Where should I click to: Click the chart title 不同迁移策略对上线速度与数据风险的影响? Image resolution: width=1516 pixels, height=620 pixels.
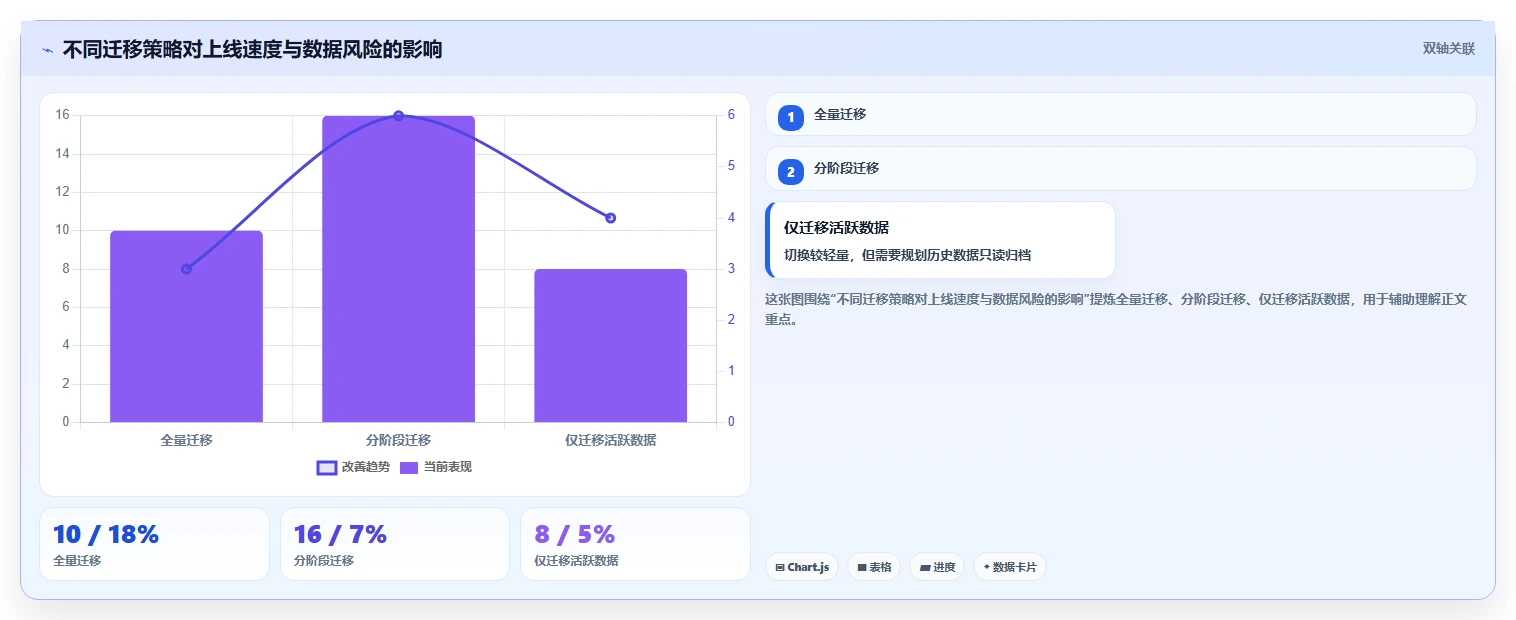[252, 50]
